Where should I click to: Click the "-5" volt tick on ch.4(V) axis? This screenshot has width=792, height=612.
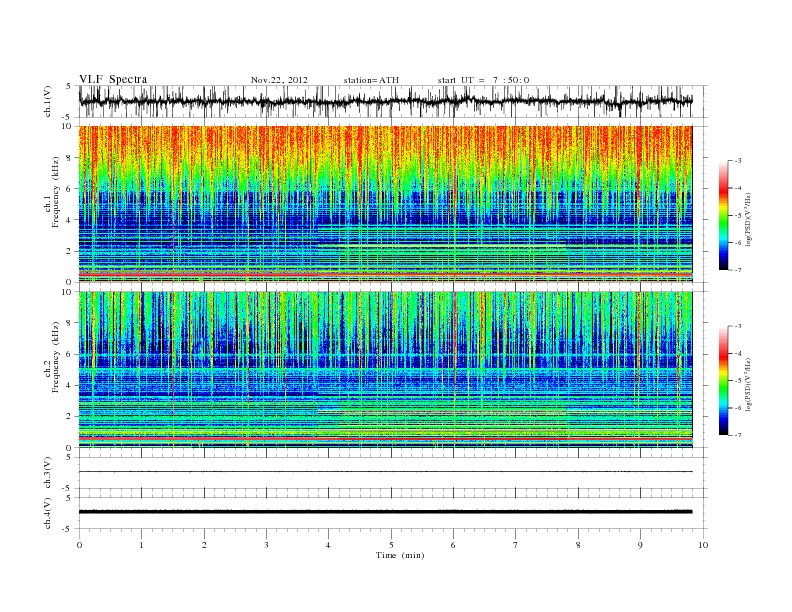click(x=67, y=529)
